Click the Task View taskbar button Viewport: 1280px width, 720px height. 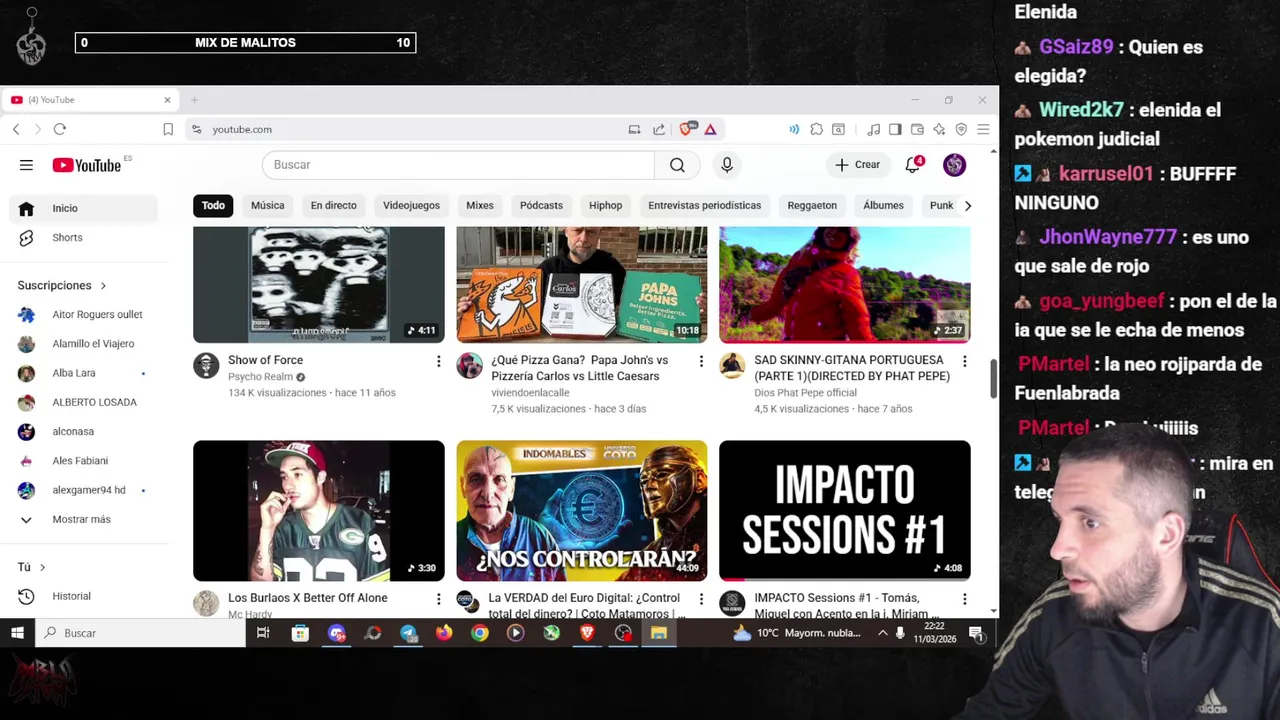click(x=263, y=633)
